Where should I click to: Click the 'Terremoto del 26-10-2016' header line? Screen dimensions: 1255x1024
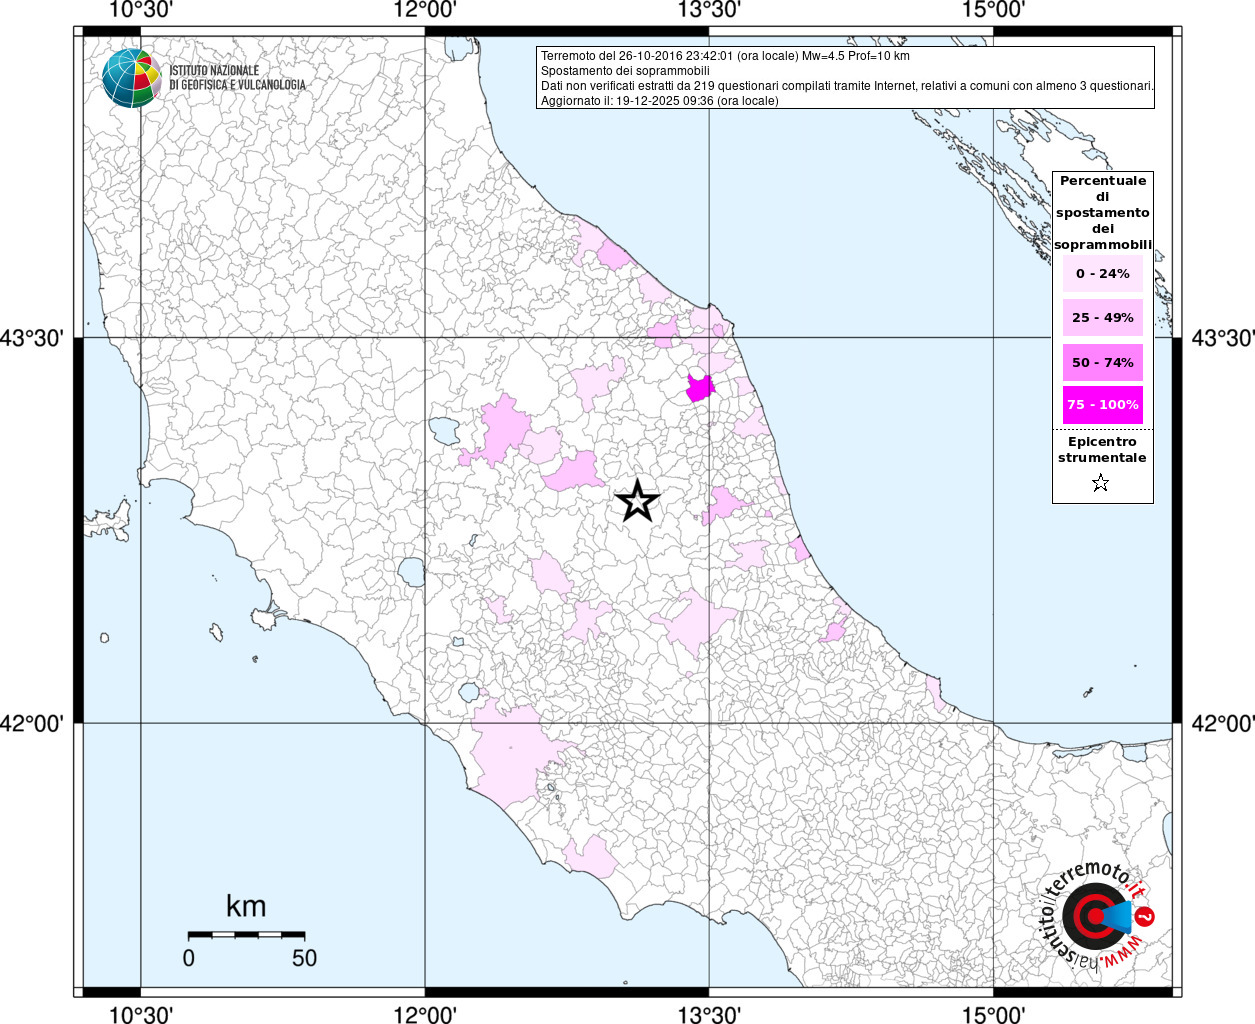point(725,56)
